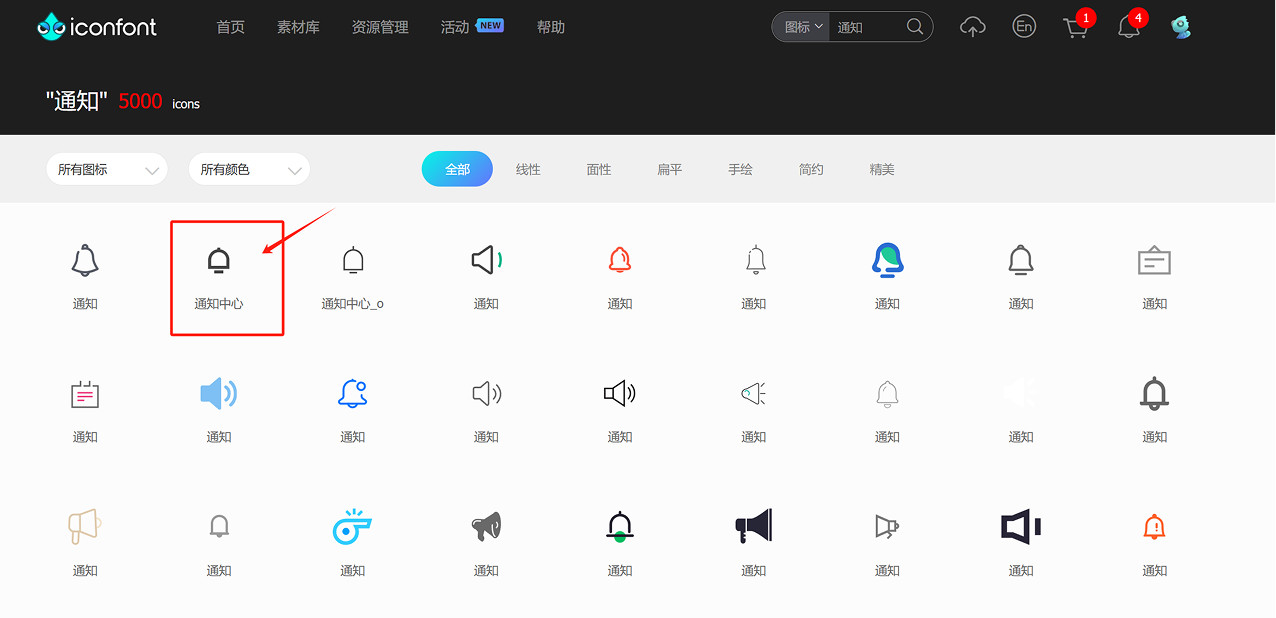Select the red bell 通知 icon in first row

[619, 259]
